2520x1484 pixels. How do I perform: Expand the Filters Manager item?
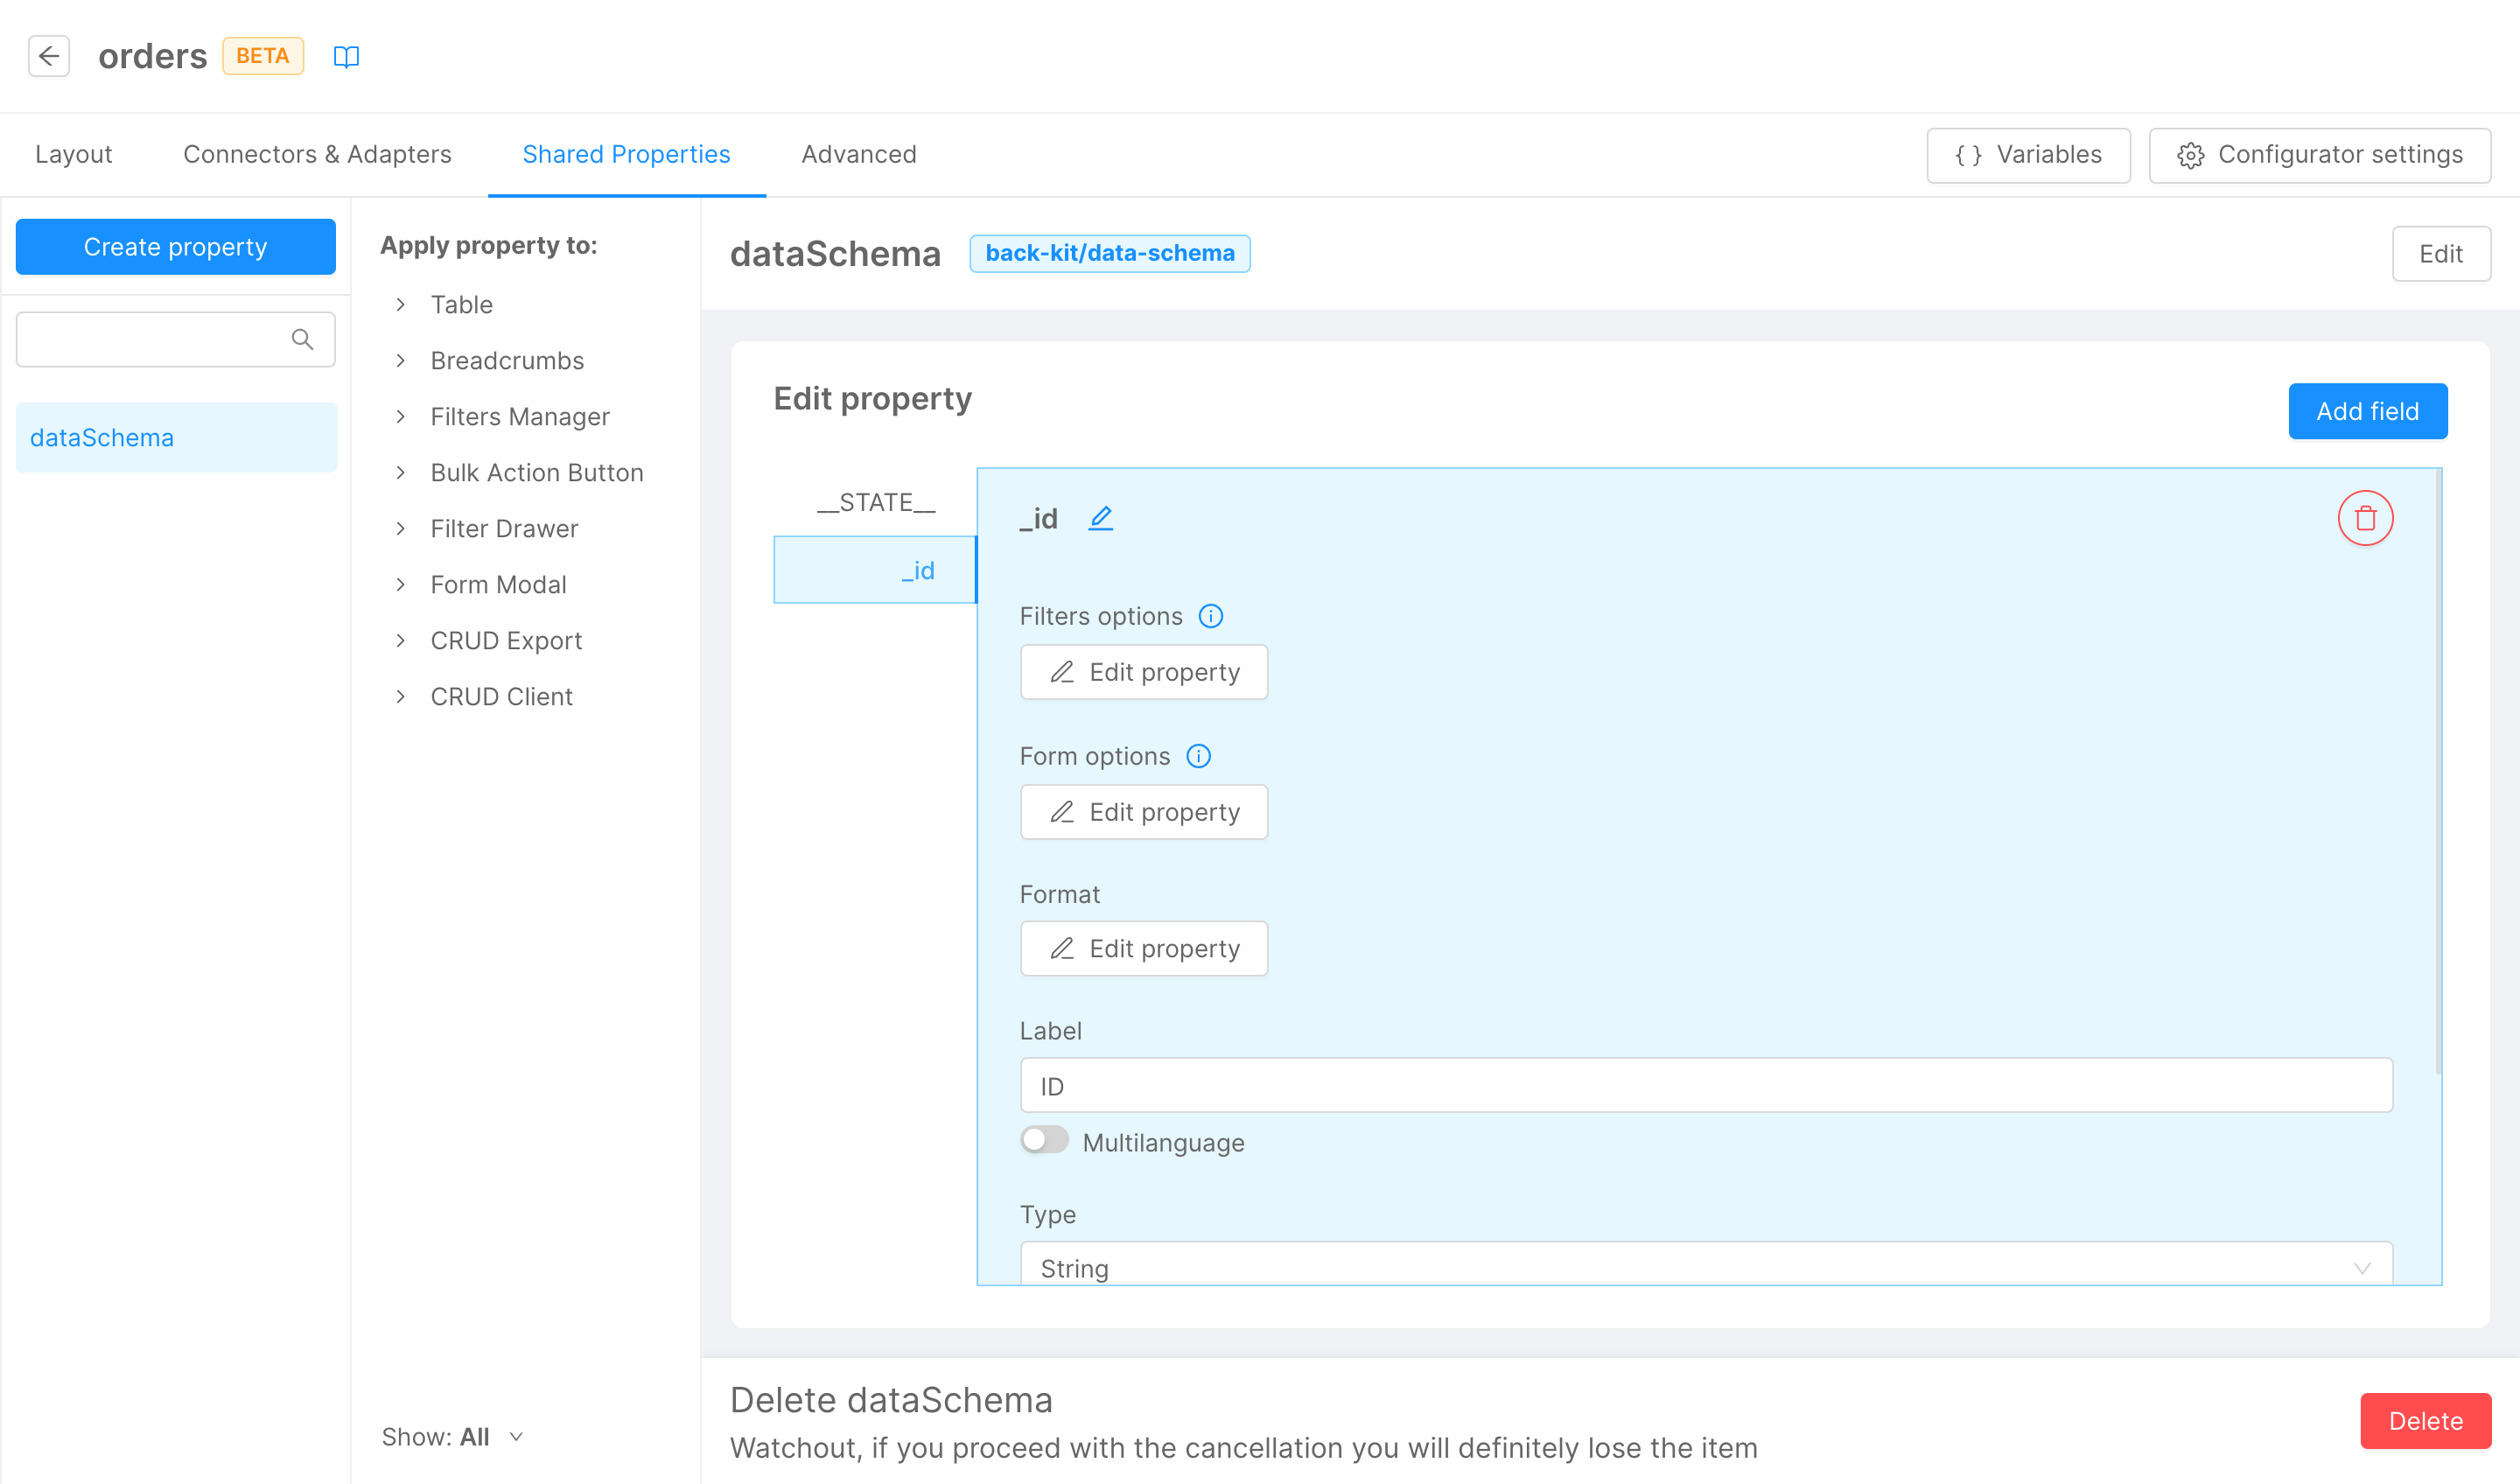click(401, 416)
